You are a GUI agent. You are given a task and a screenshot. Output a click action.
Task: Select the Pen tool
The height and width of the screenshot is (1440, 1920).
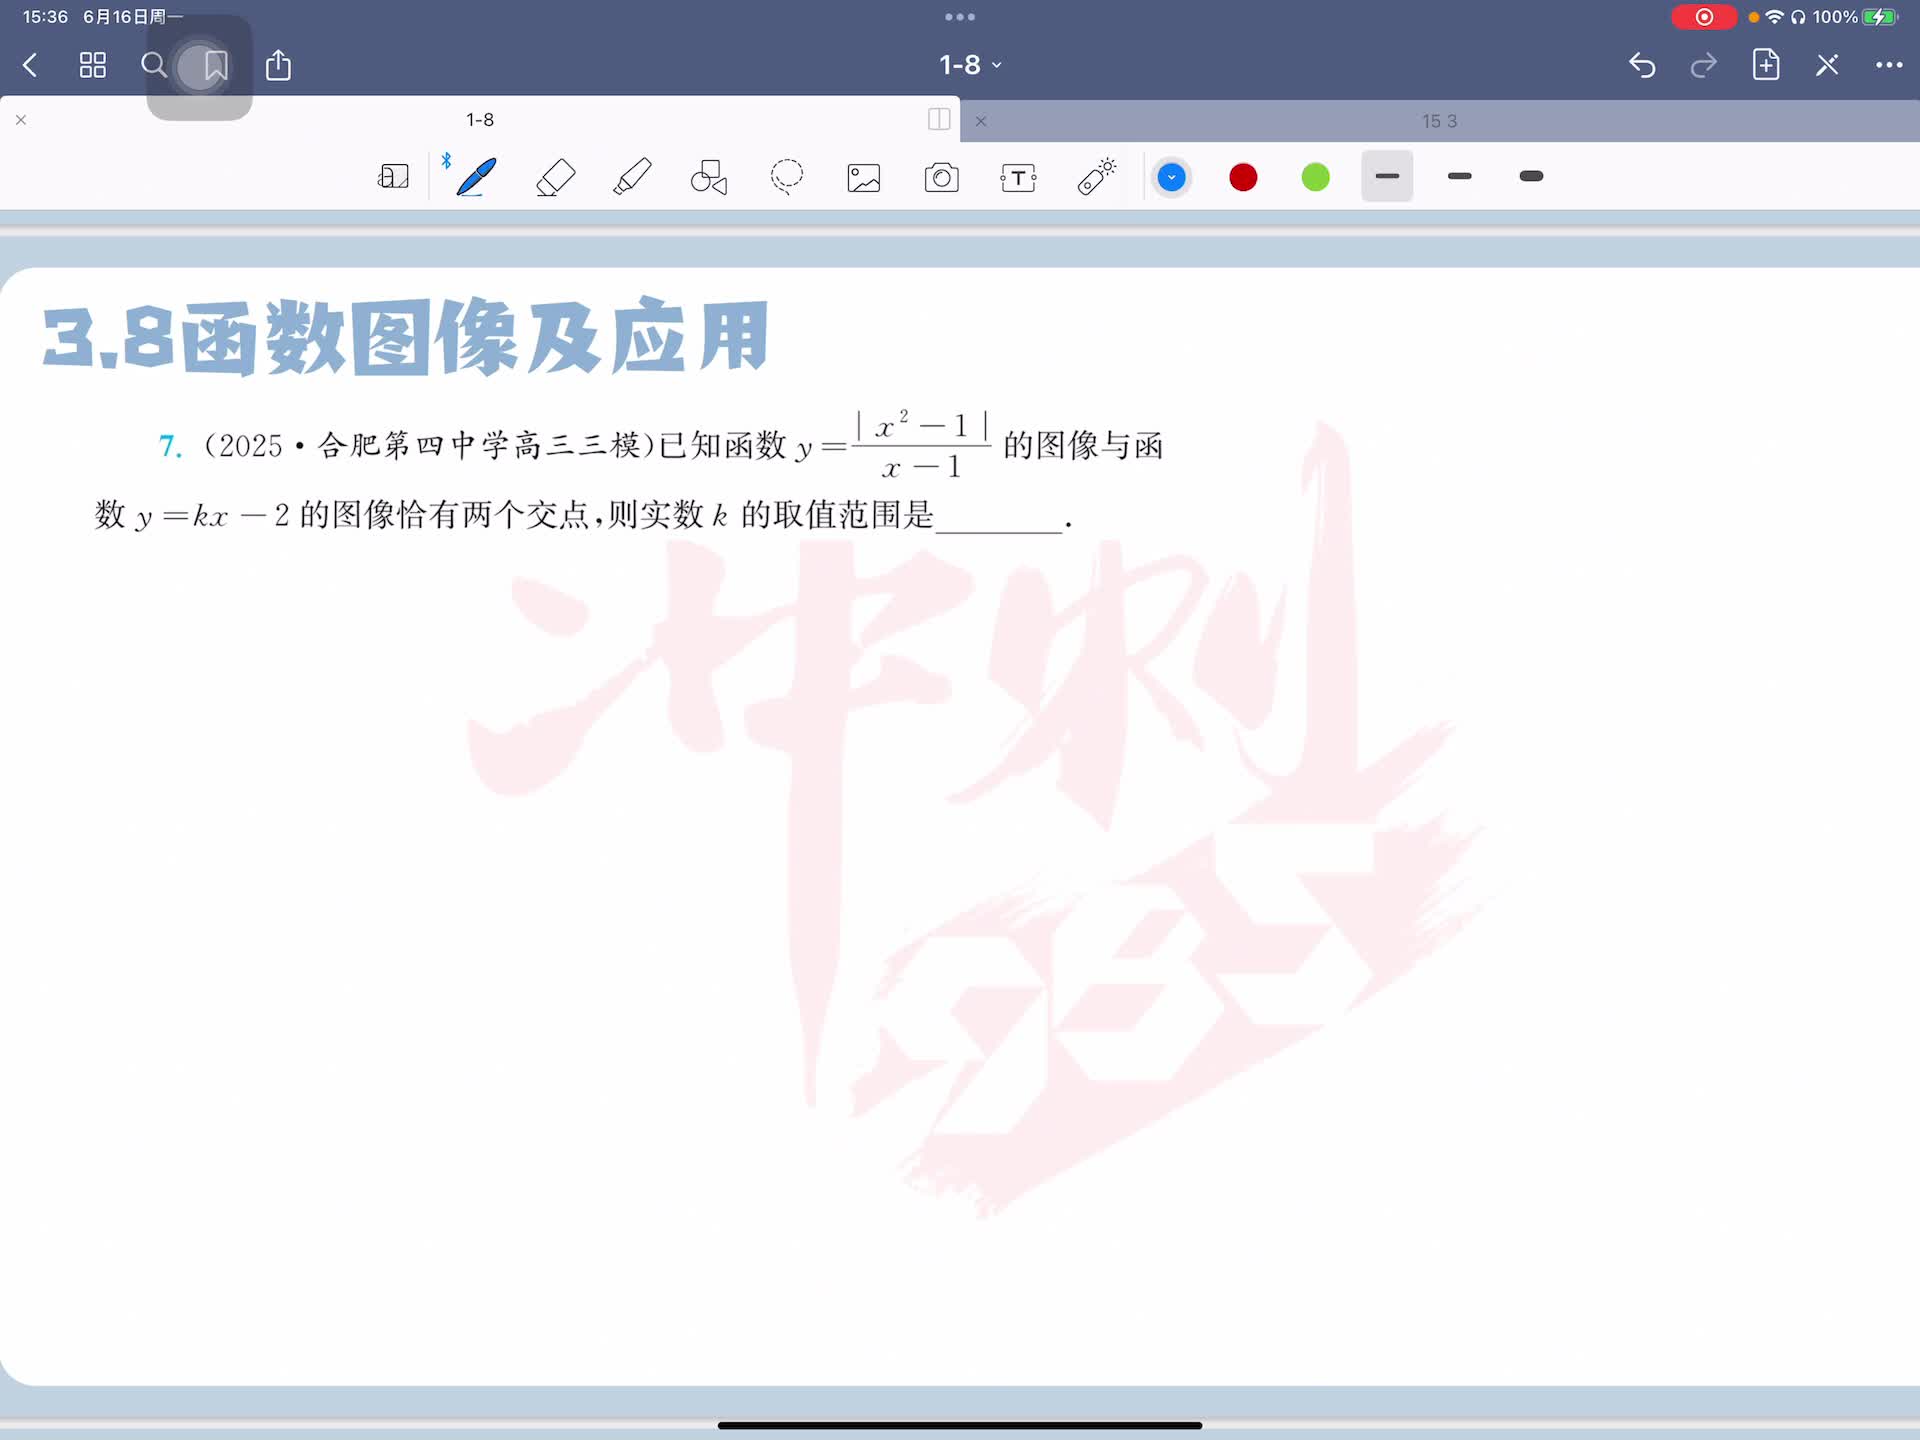pyautogui.click(x=476, y=177)
